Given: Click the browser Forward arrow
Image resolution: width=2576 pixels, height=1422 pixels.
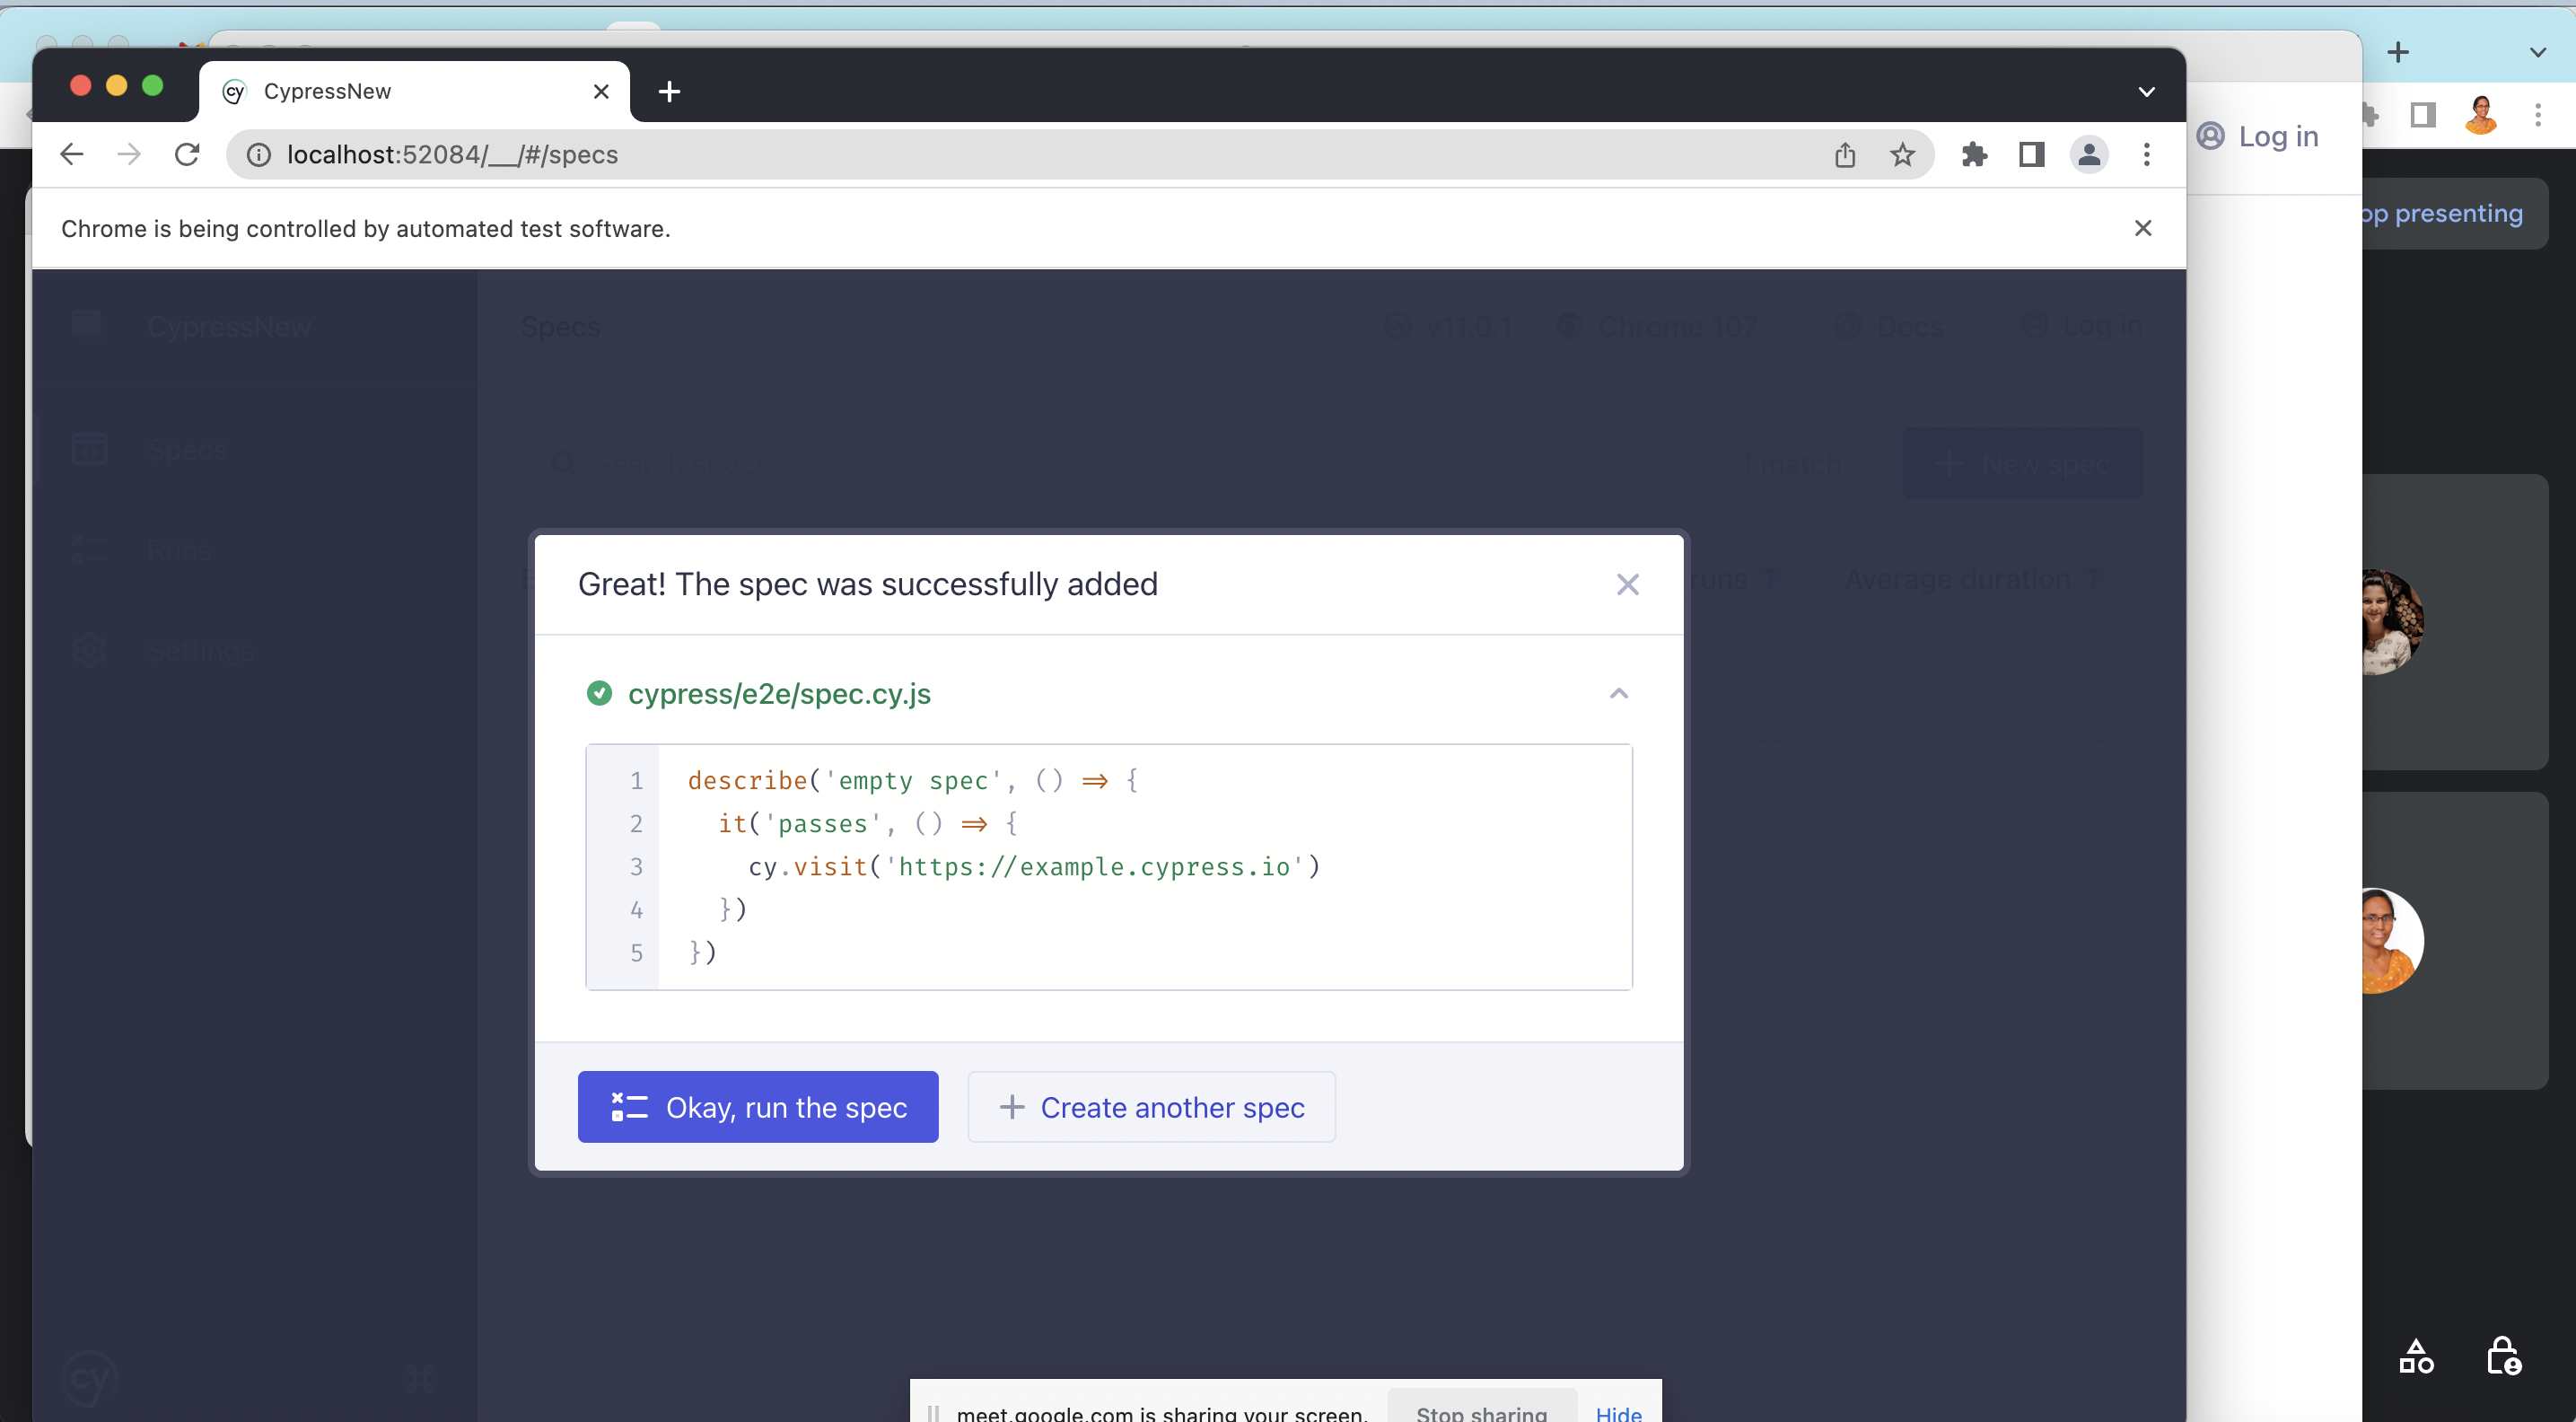Looking at the screenshot, I should 129,154.
